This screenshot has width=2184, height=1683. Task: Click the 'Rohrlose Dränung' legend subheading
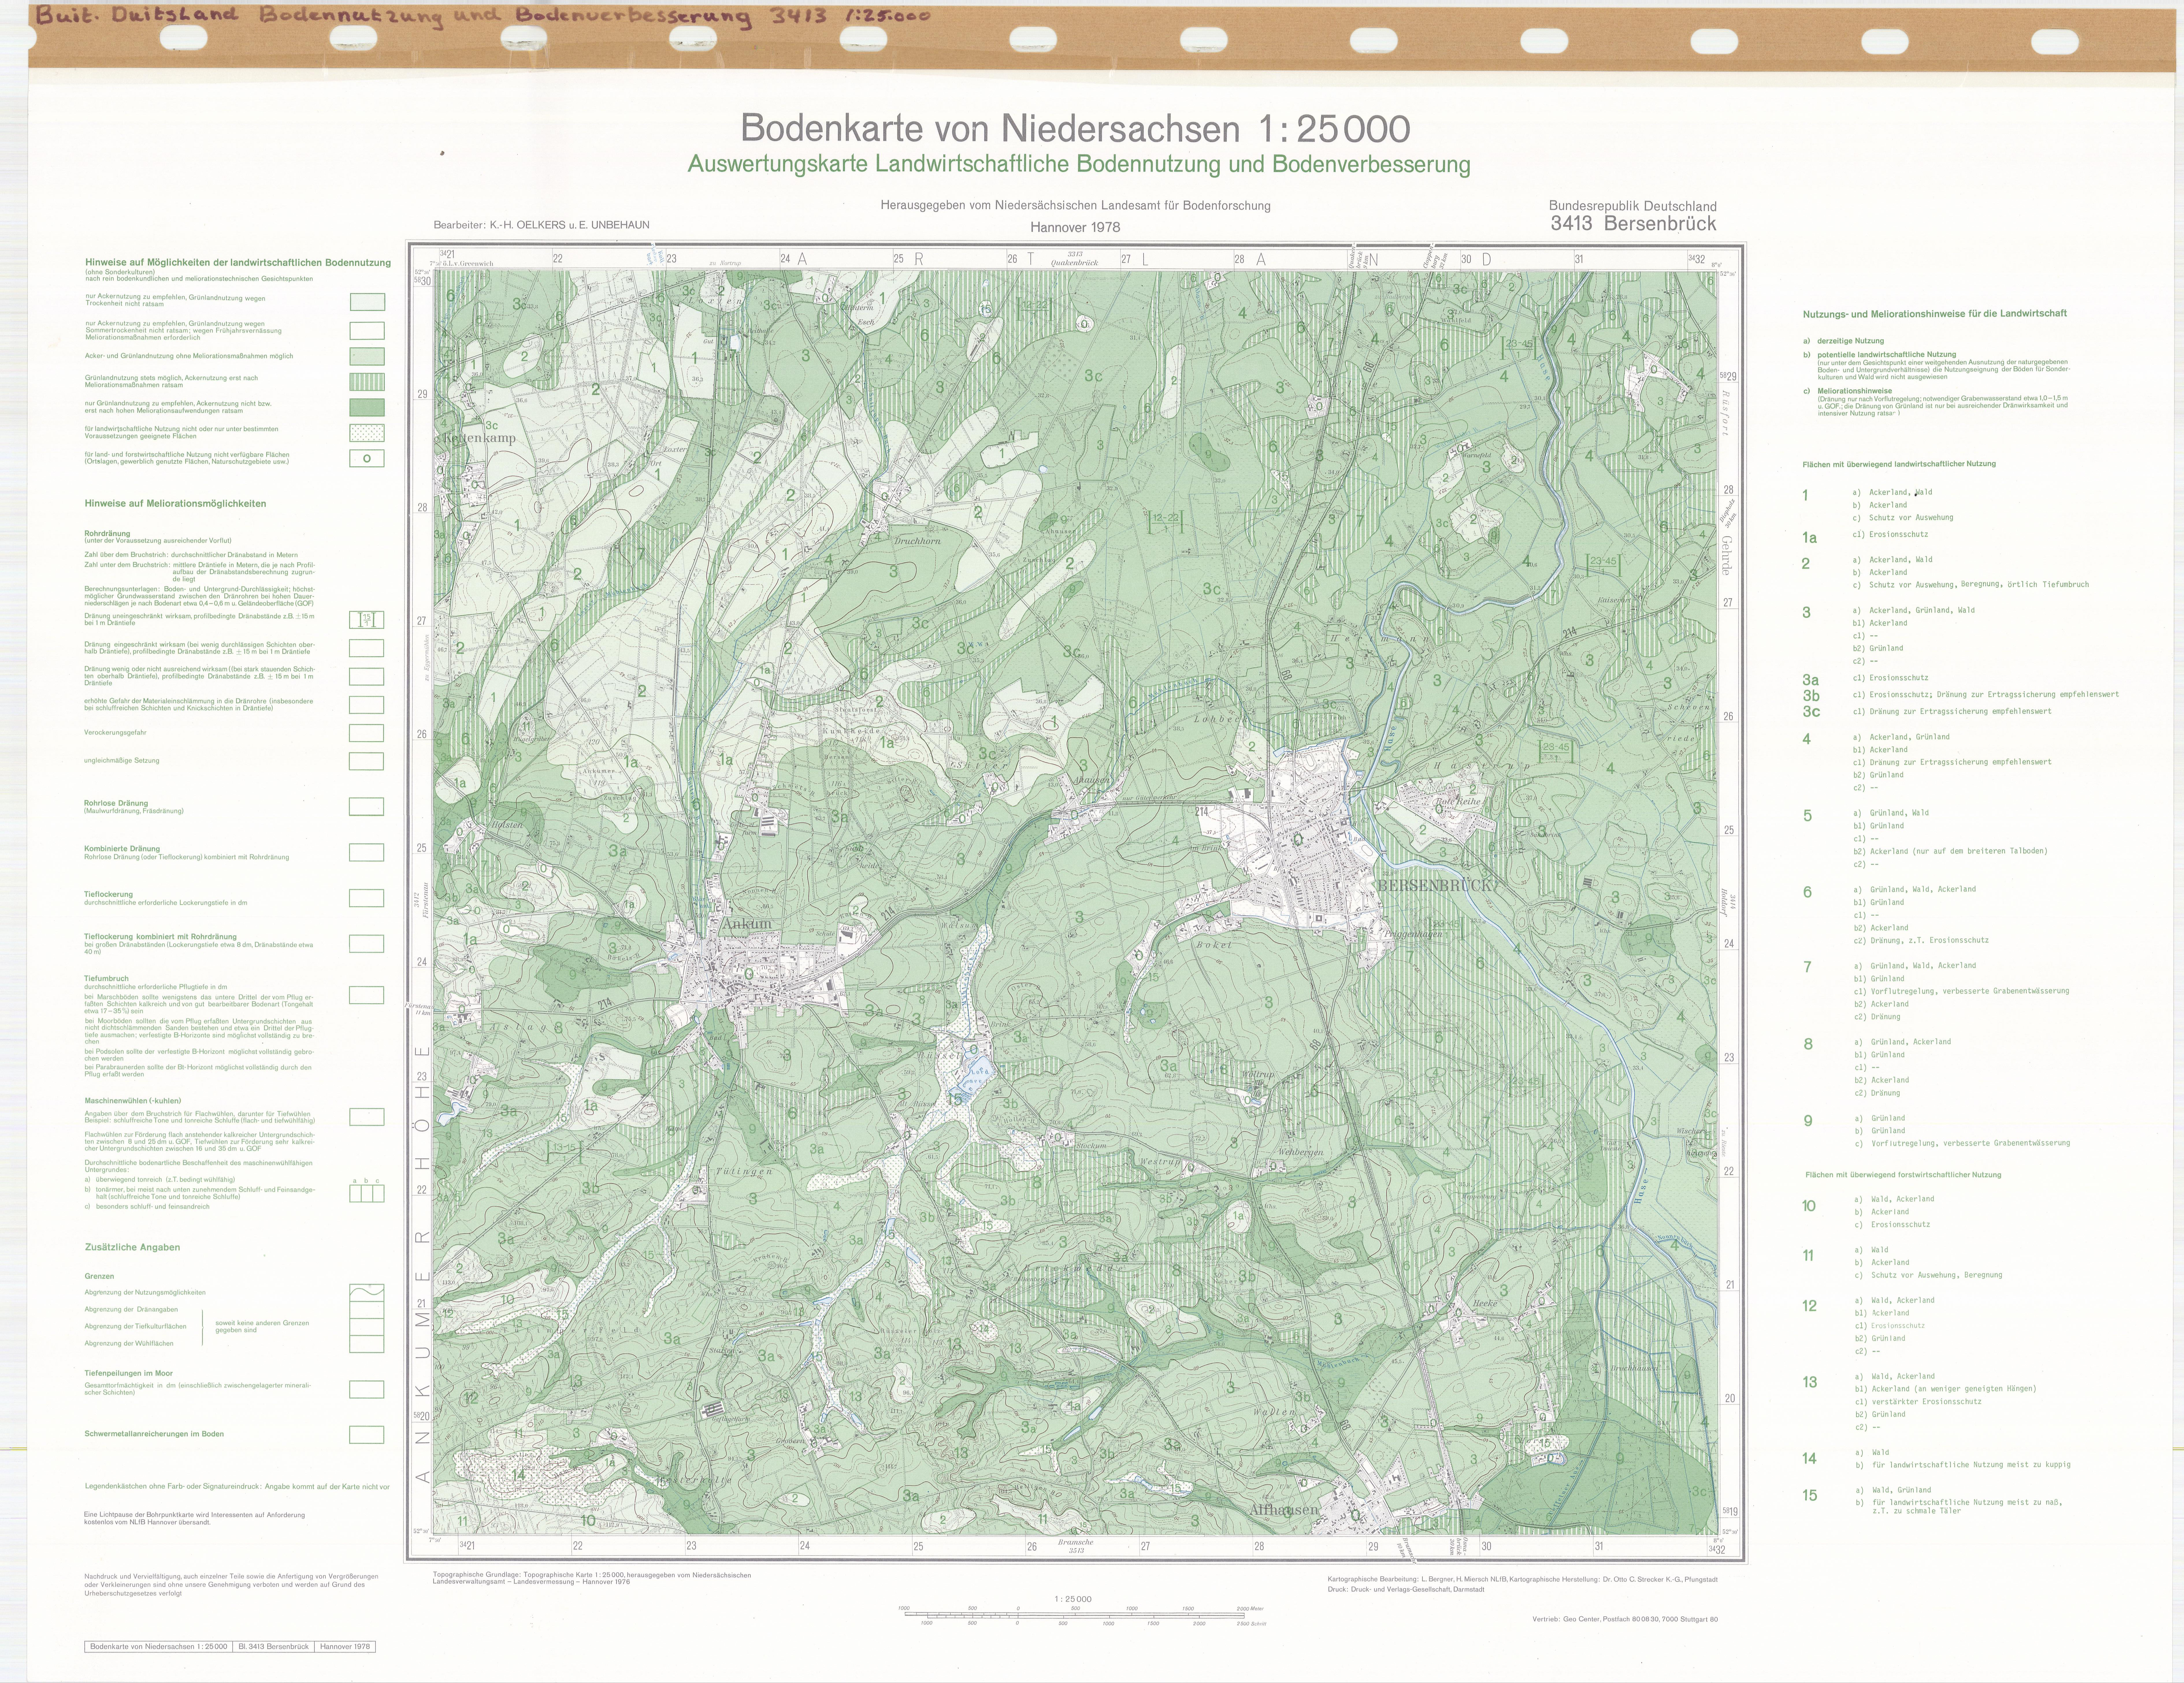[x=116, y=803]
